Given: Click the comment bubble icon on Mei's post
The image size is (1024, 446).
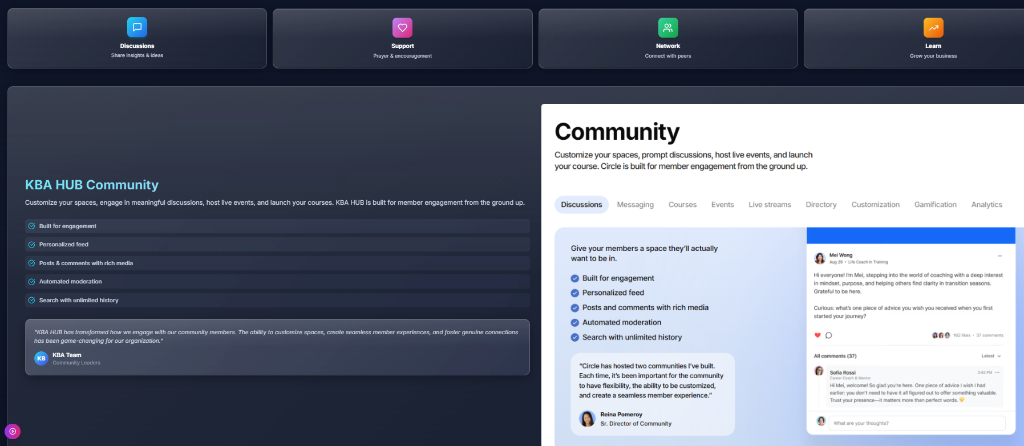Looking at the screenshot, I should click(829, 335).
